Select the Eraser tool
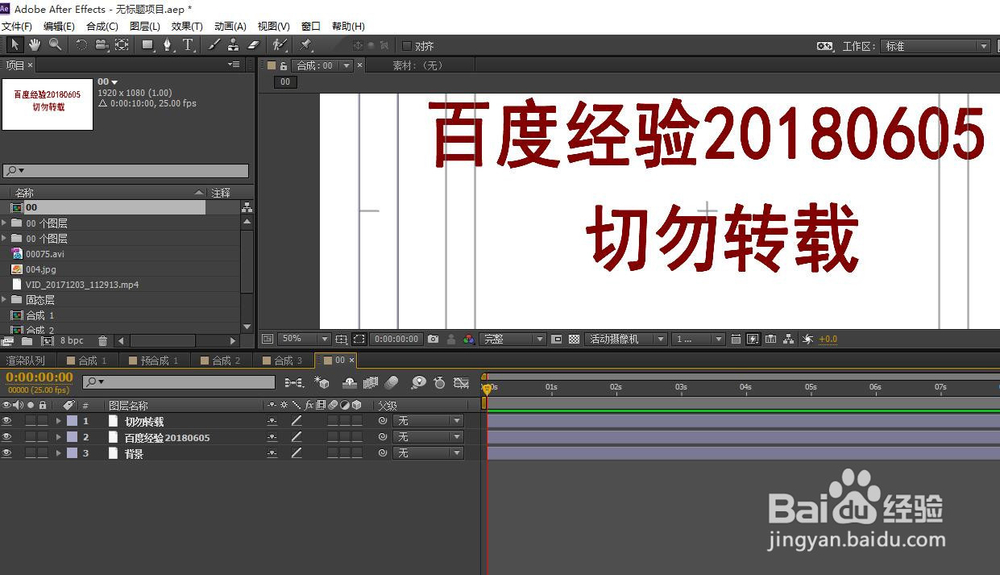 [x=254, y=45]
